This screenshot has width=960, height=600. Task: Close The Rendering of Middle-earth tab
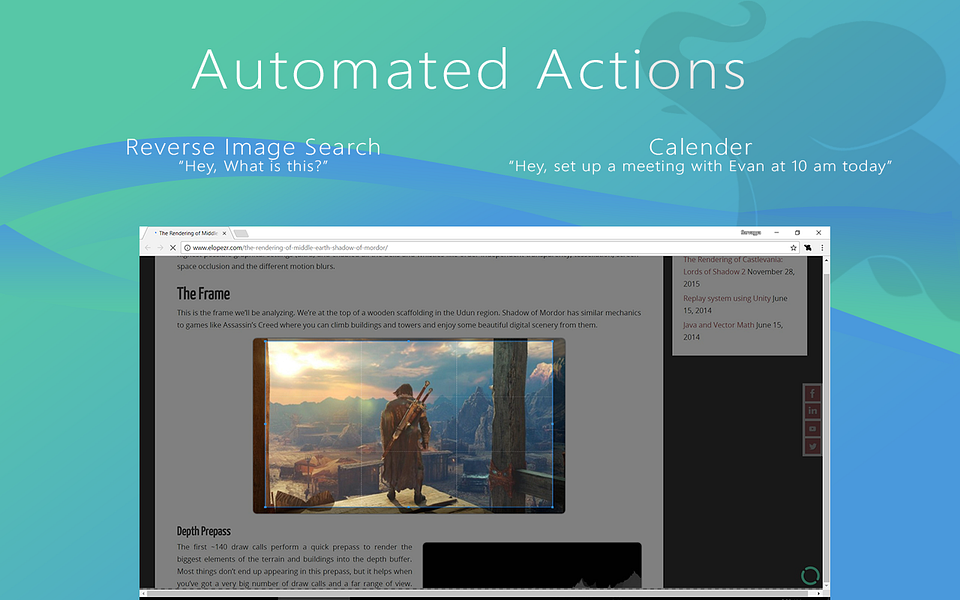pos(224,233)
